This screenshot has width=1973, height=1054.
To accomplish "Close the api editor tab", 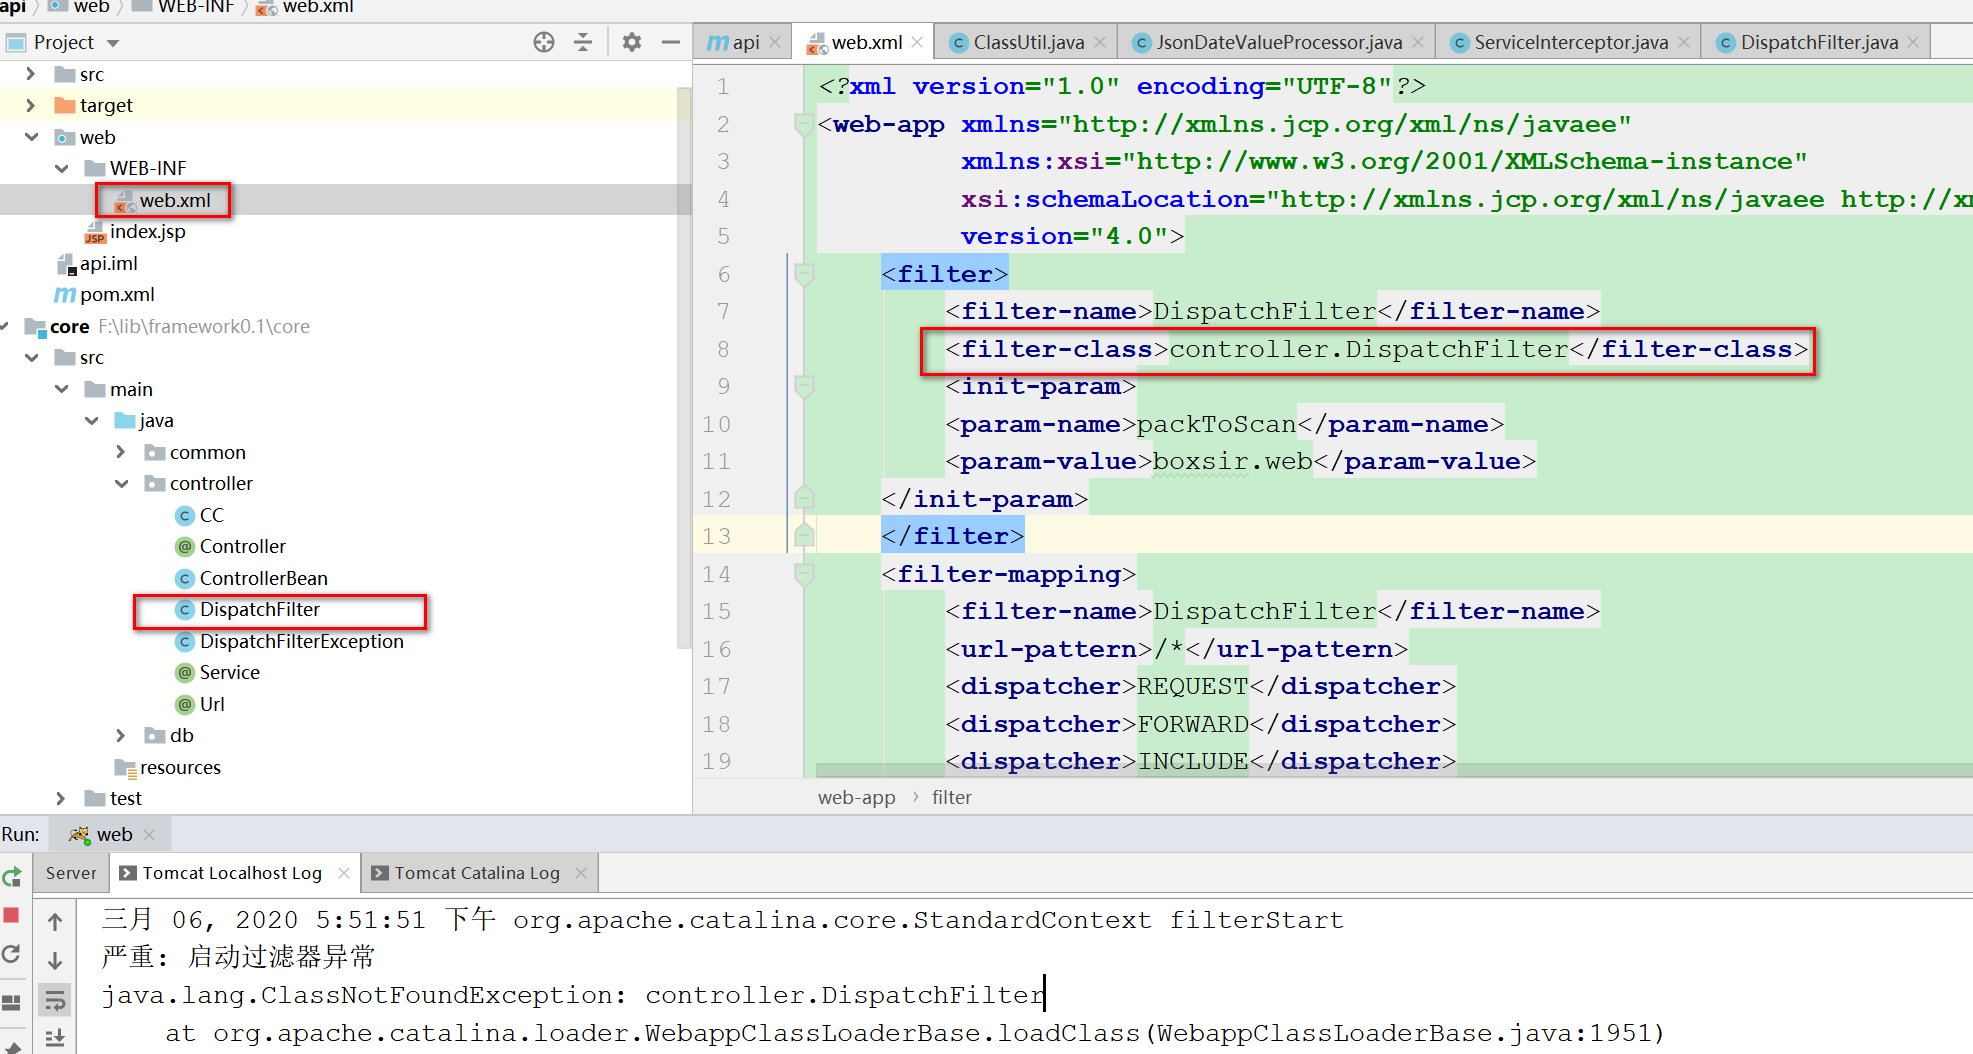I will pos(776,42).
